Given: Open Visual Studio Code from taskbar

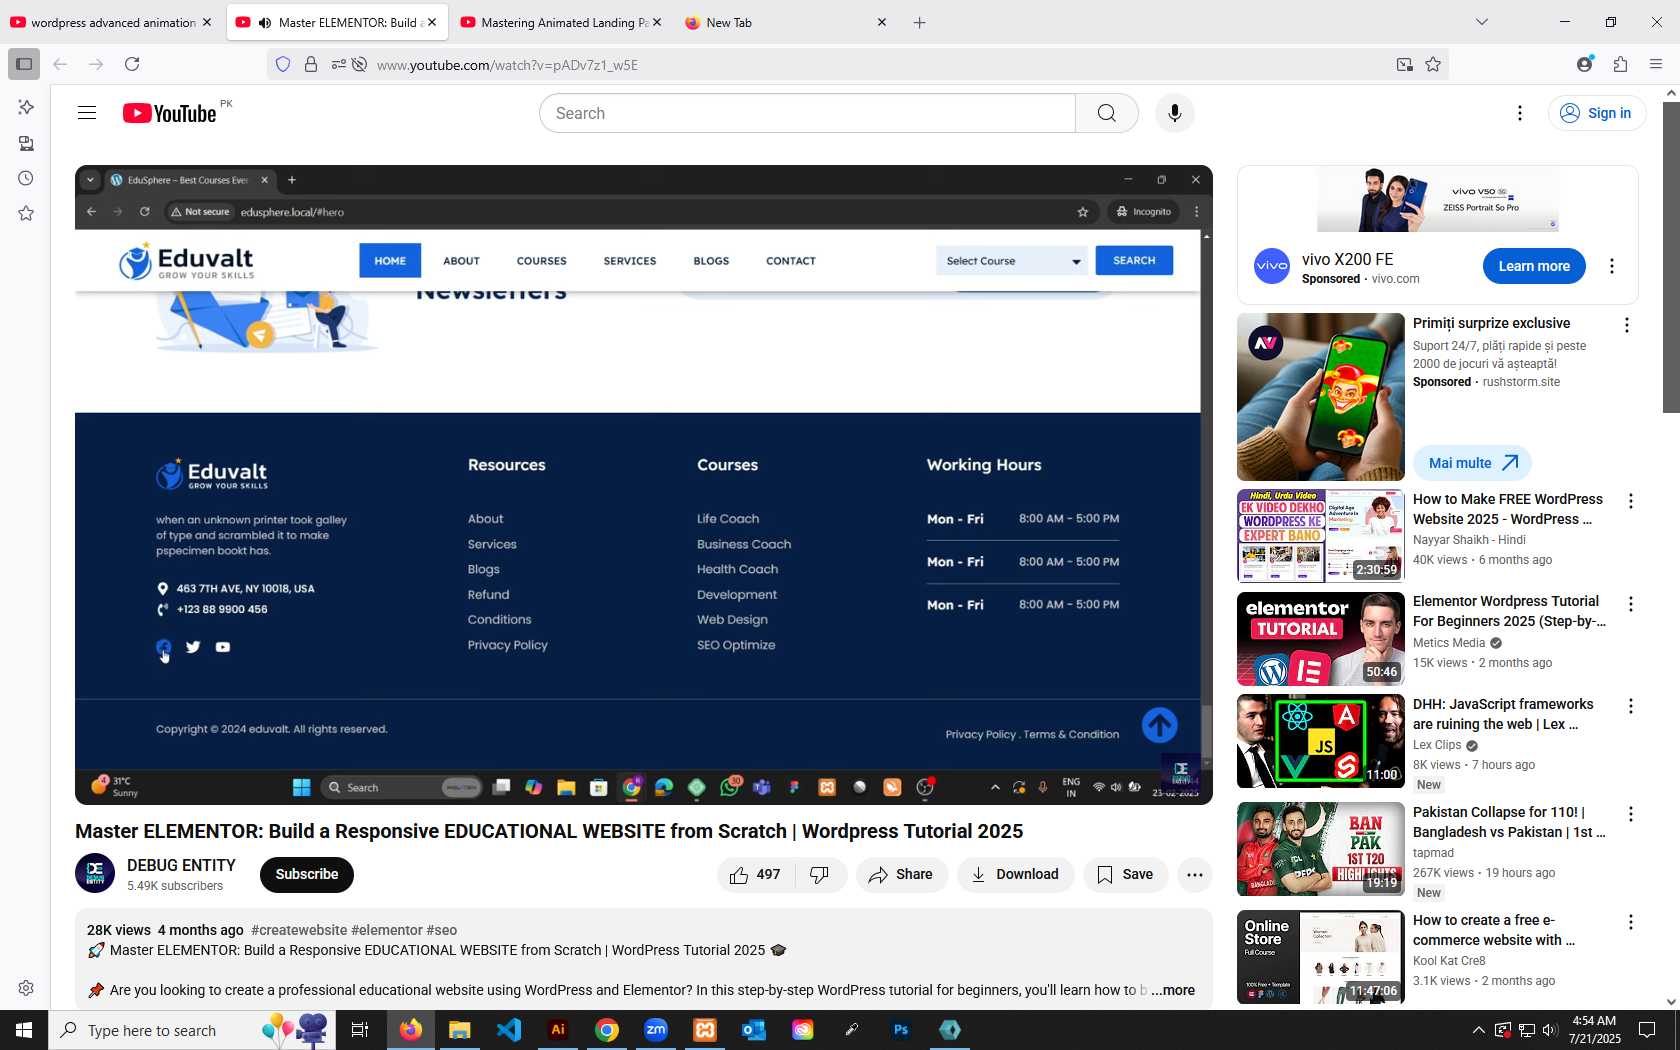Looking at the screenshot, I should (509, 1030).
